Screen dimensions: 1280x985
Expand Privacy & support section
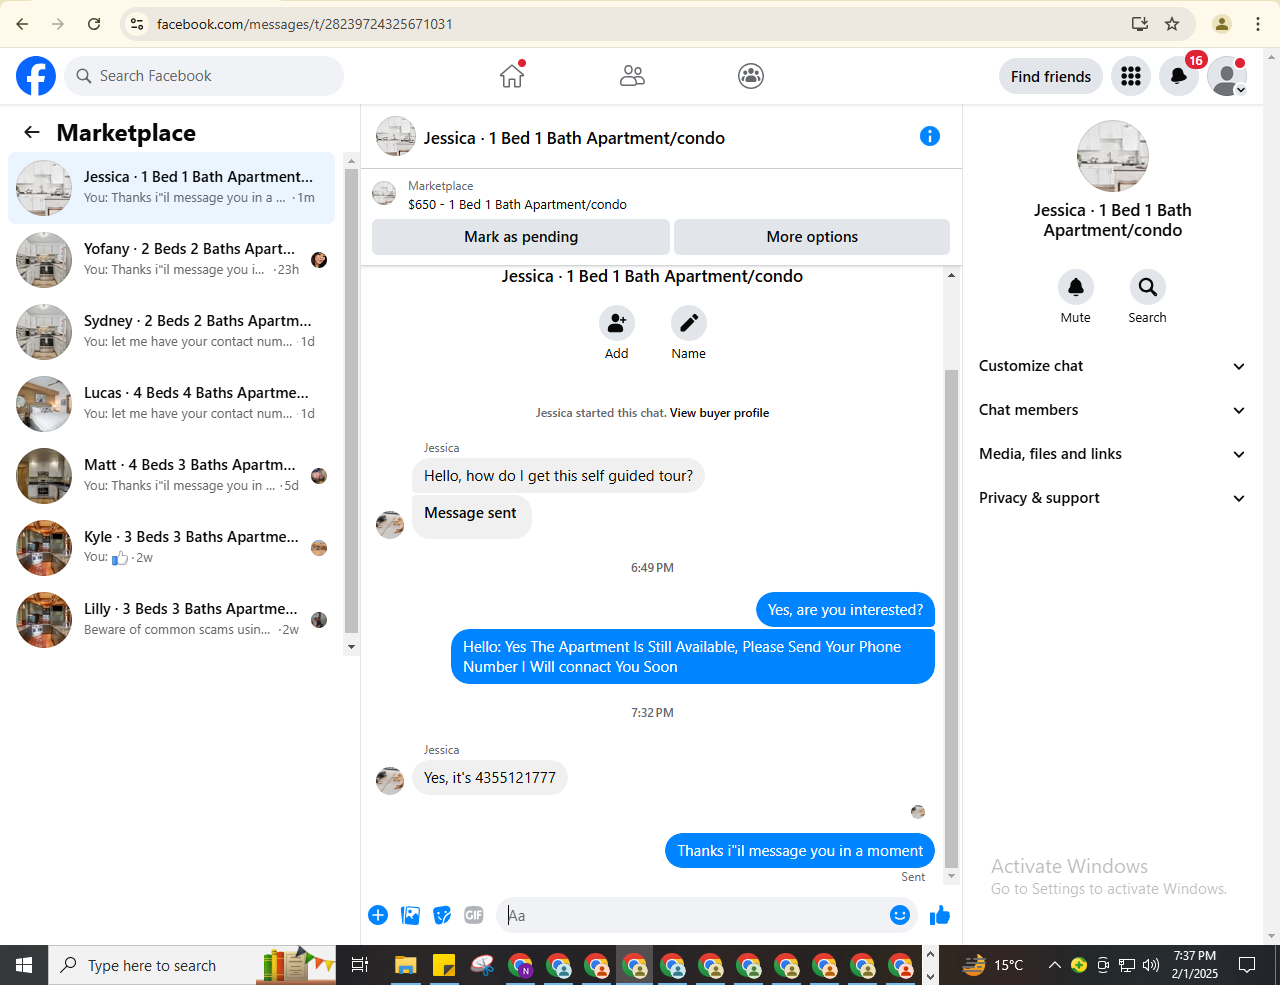tap(1112, 498)
